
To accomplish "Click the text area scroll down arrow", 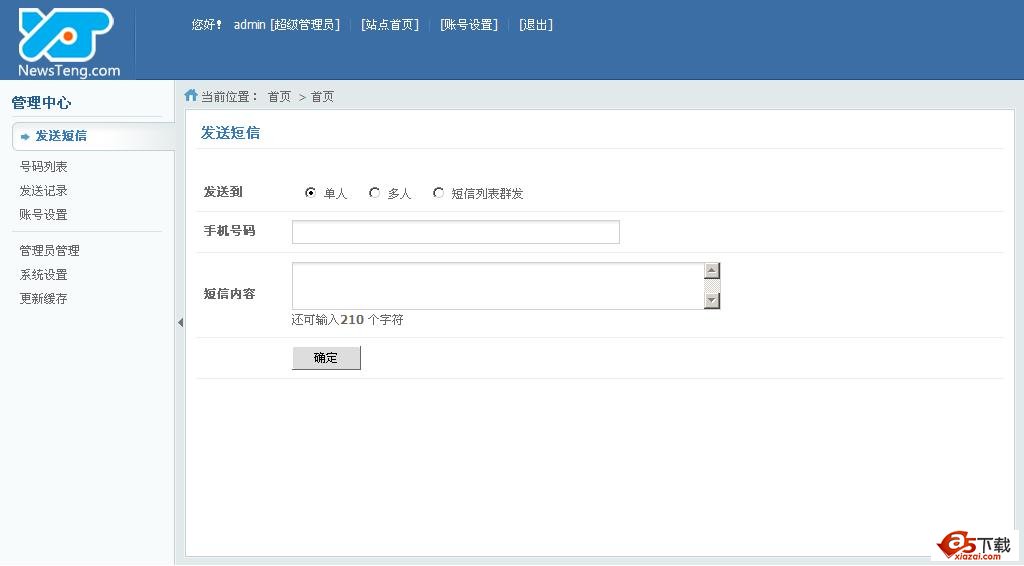I will (712, 300).
